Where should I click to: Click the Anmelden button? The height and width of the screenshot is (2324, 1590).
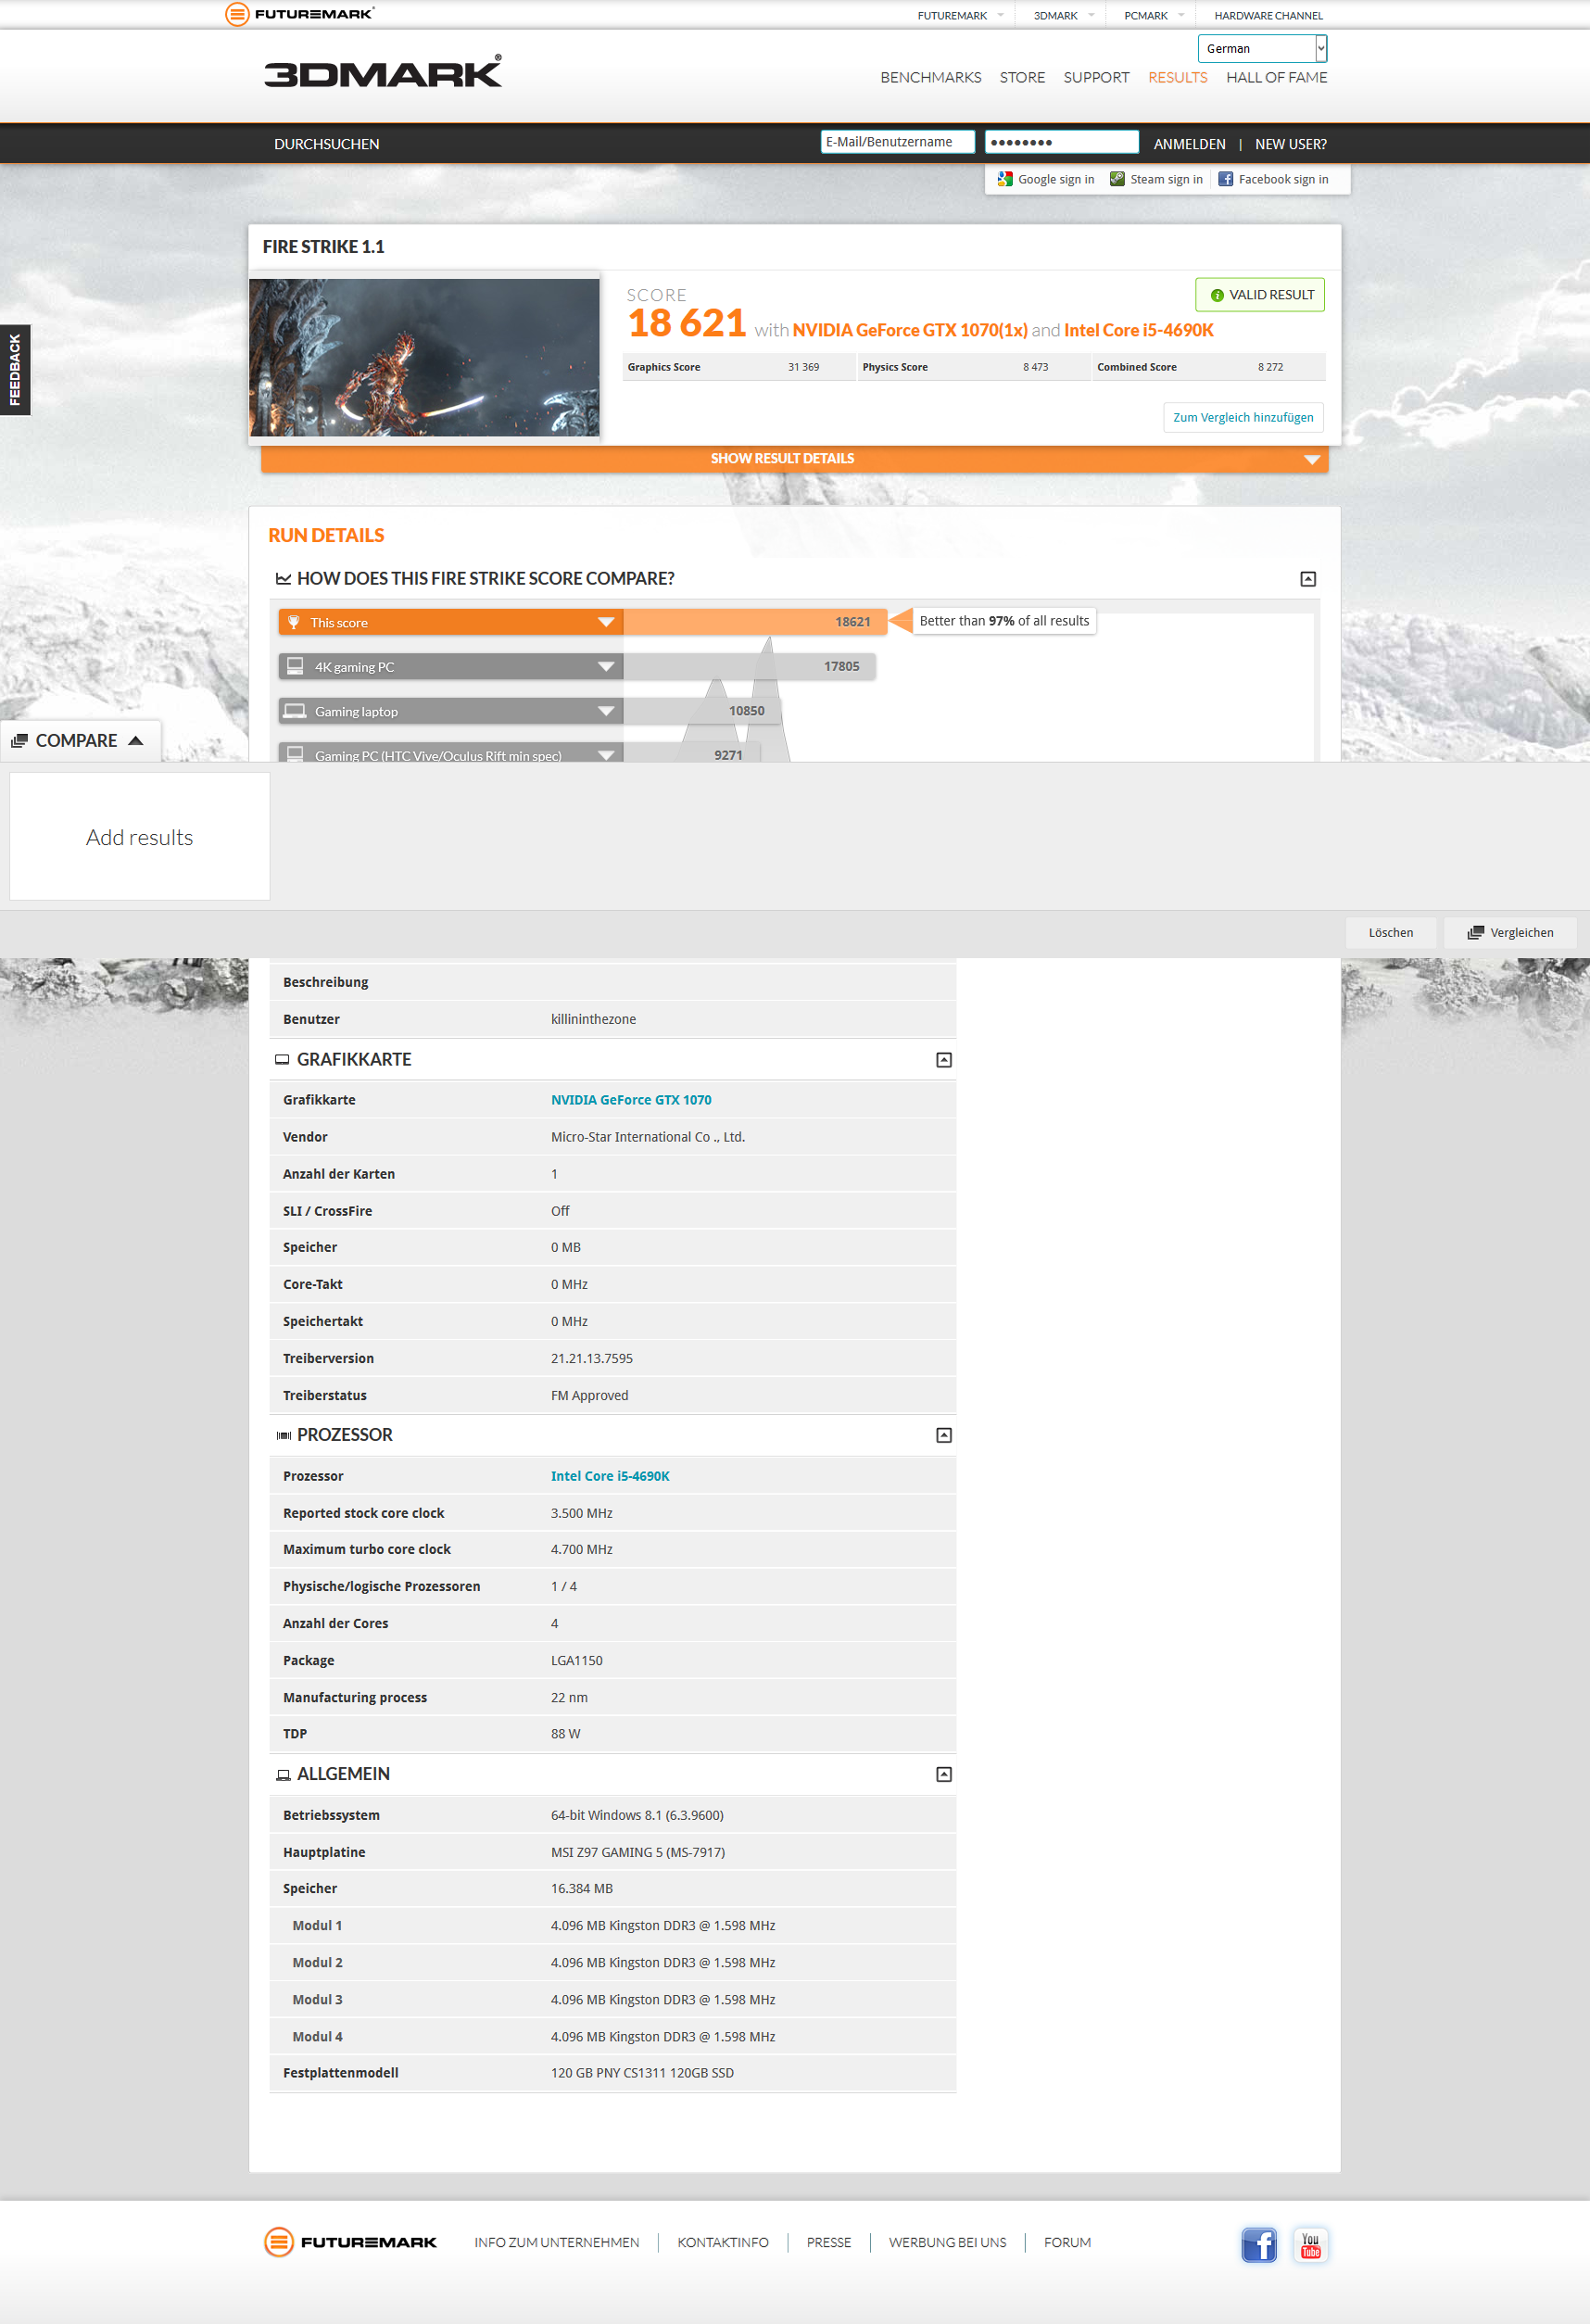coord(1189,144)
